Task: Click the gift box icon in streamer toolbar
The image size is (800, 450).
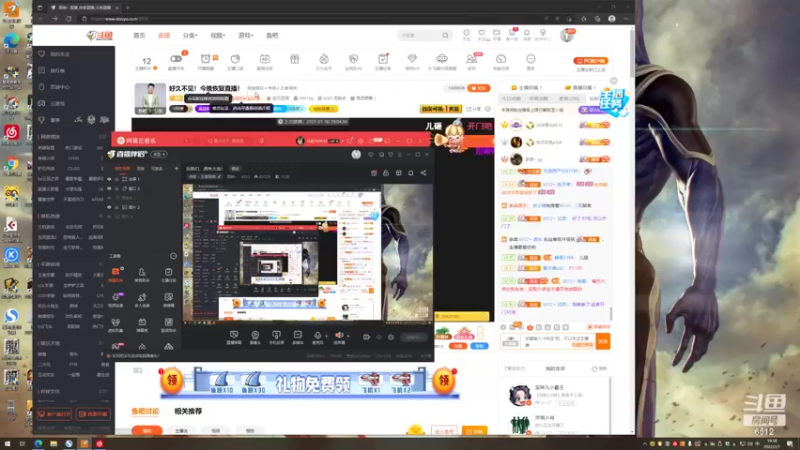Action: [294, 59]
